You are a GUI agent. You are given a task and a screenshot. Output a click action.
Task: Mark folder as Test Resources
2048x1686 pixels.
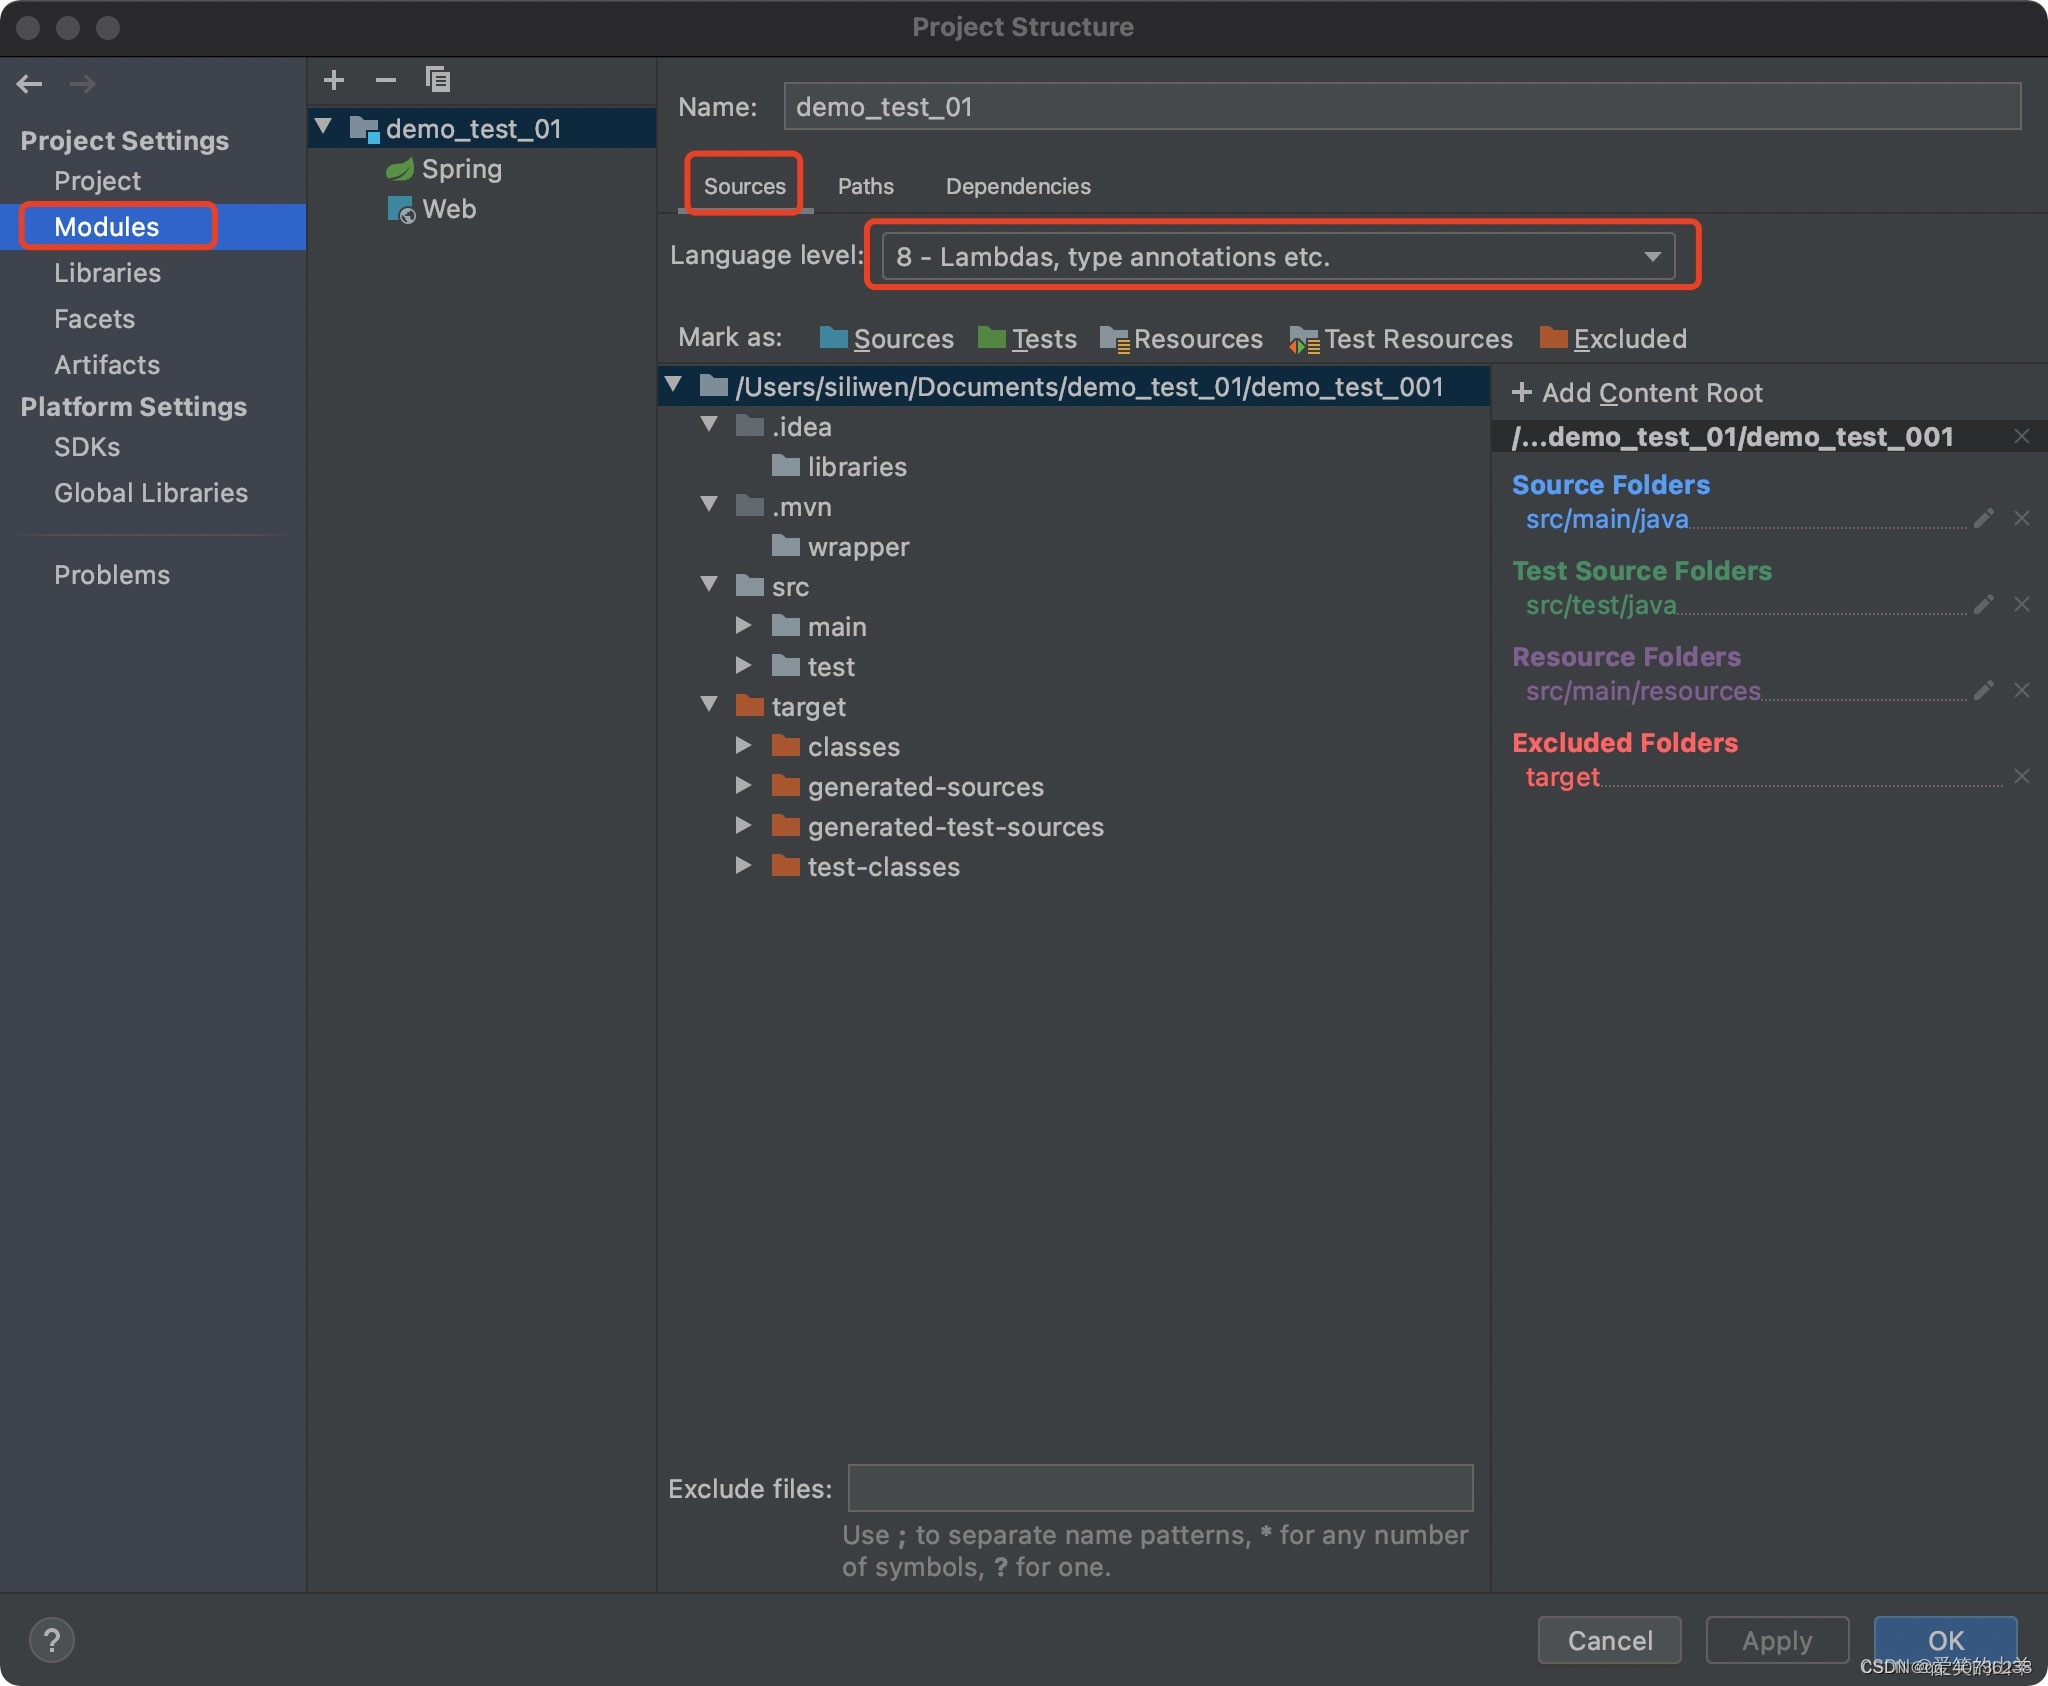(1401, 339)
